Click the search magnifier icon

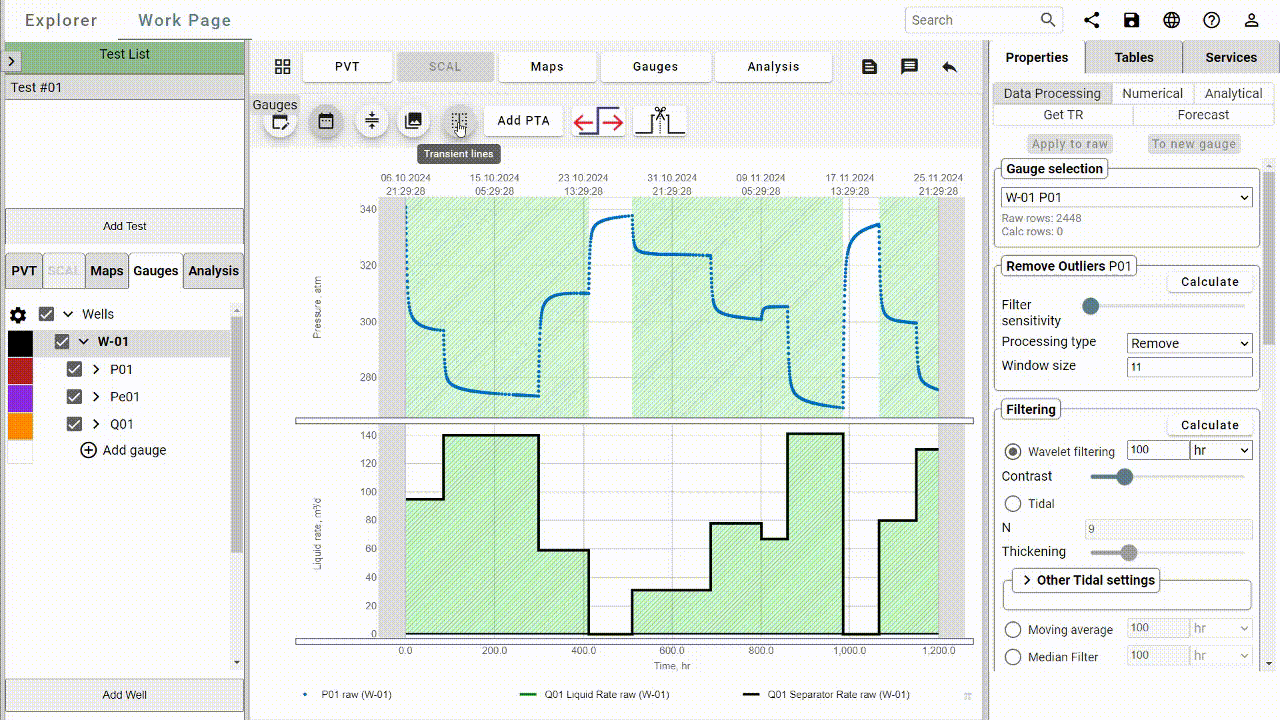click(x=1048, y=20)
